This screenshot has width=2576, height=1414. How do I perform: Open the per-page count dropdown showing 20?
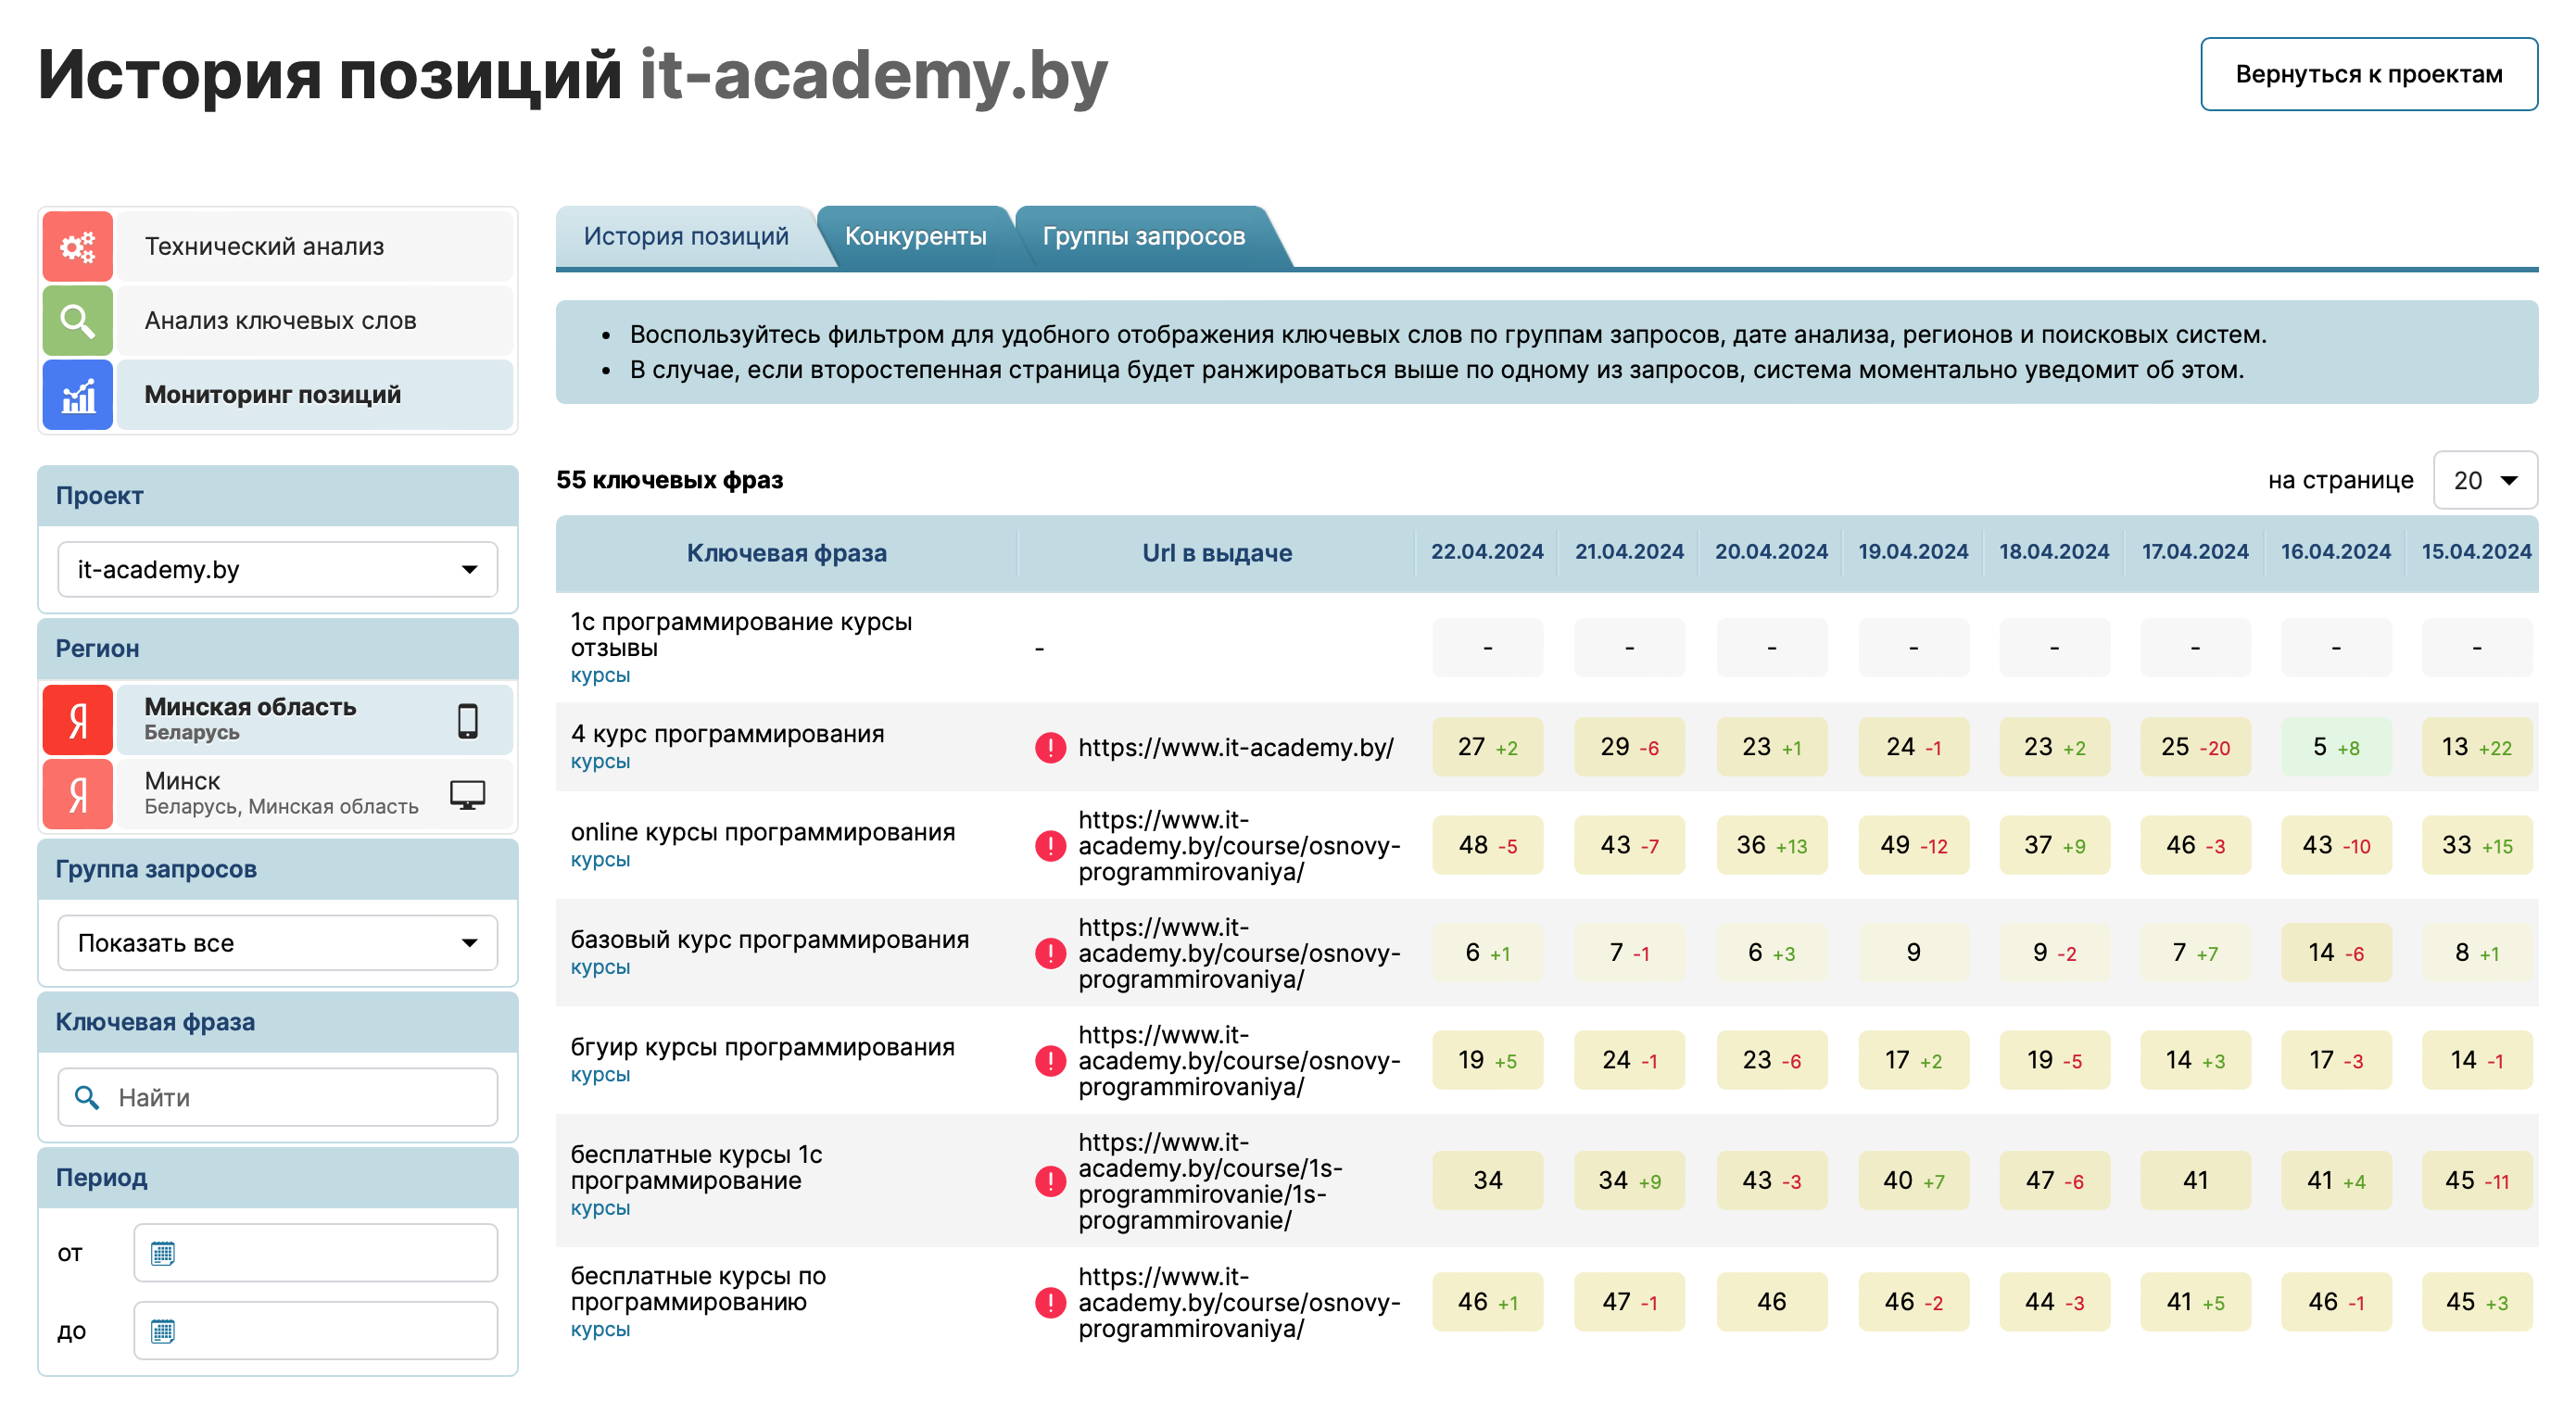coord(2484,480)
